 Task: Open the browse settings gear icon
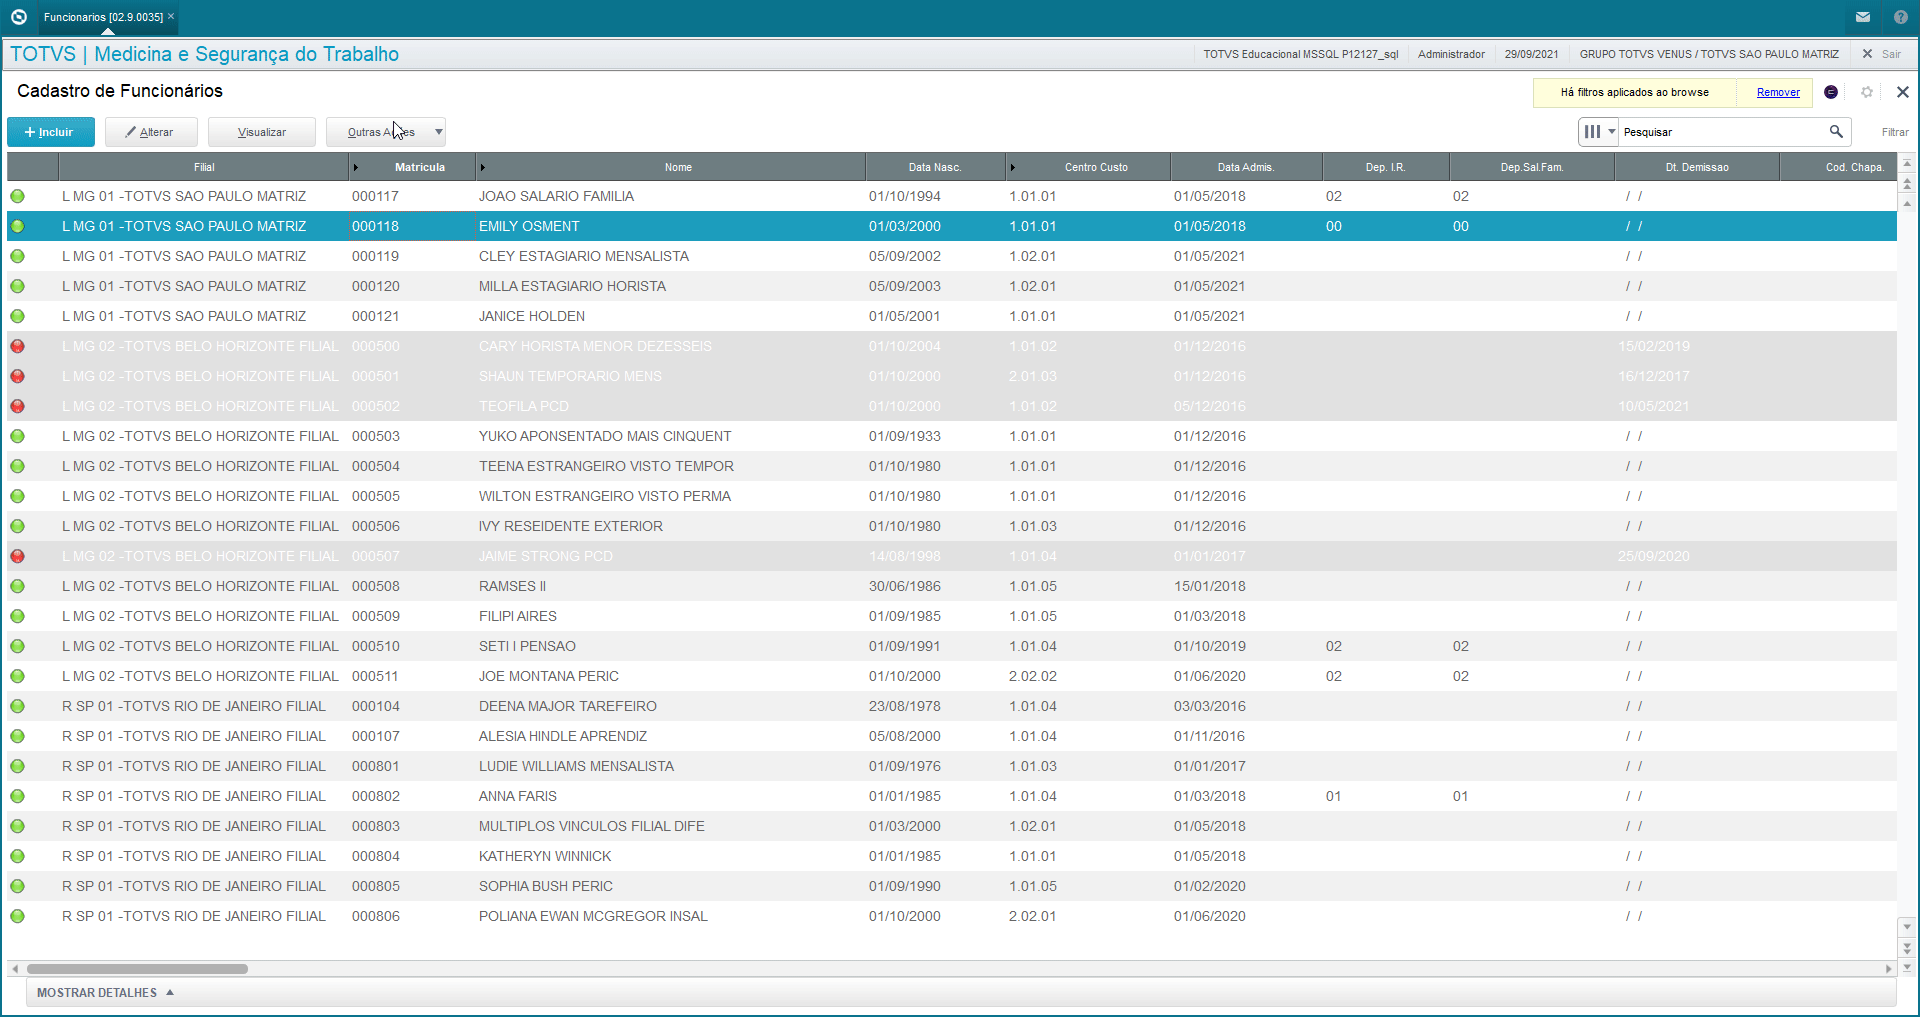point(1867,92)
